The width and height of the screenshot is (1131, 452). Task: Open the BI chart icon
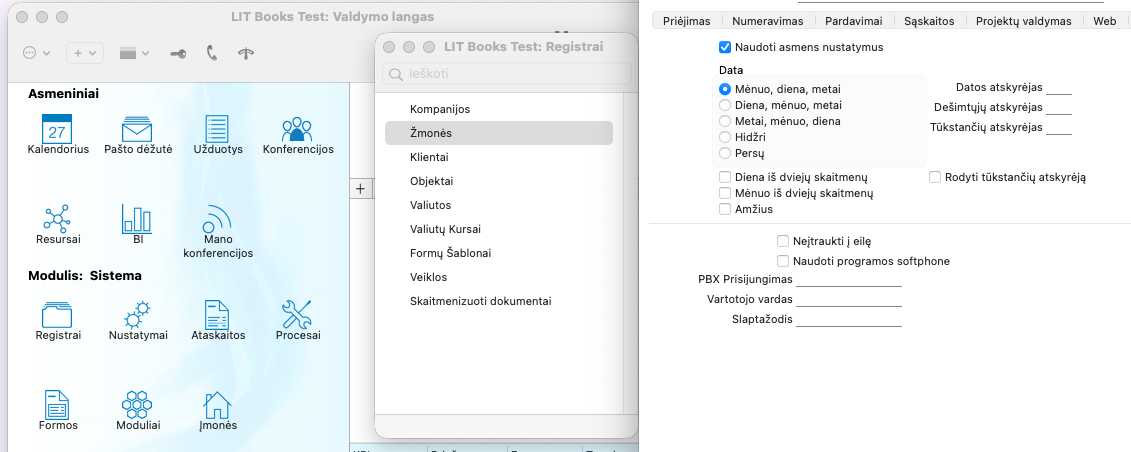(x=136, y=219)
